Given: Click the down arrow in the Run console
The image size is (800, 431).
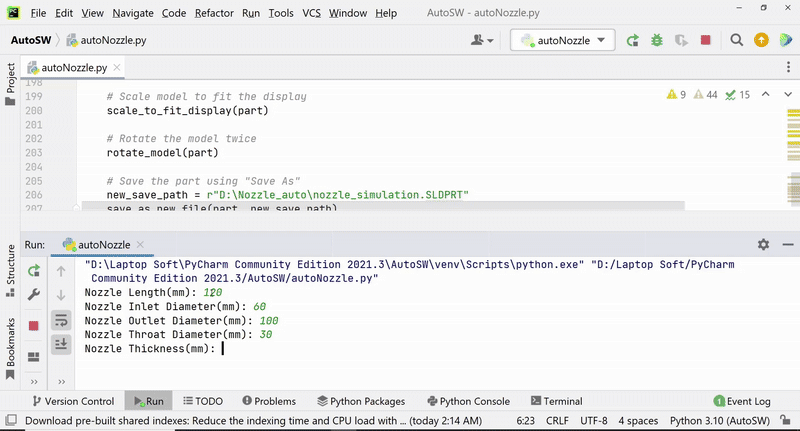Looking at the screenshot, I should point(61,295).
